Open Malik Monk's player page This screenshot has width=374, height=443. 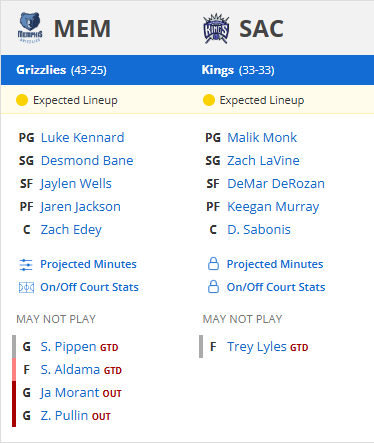pos(262,137)
